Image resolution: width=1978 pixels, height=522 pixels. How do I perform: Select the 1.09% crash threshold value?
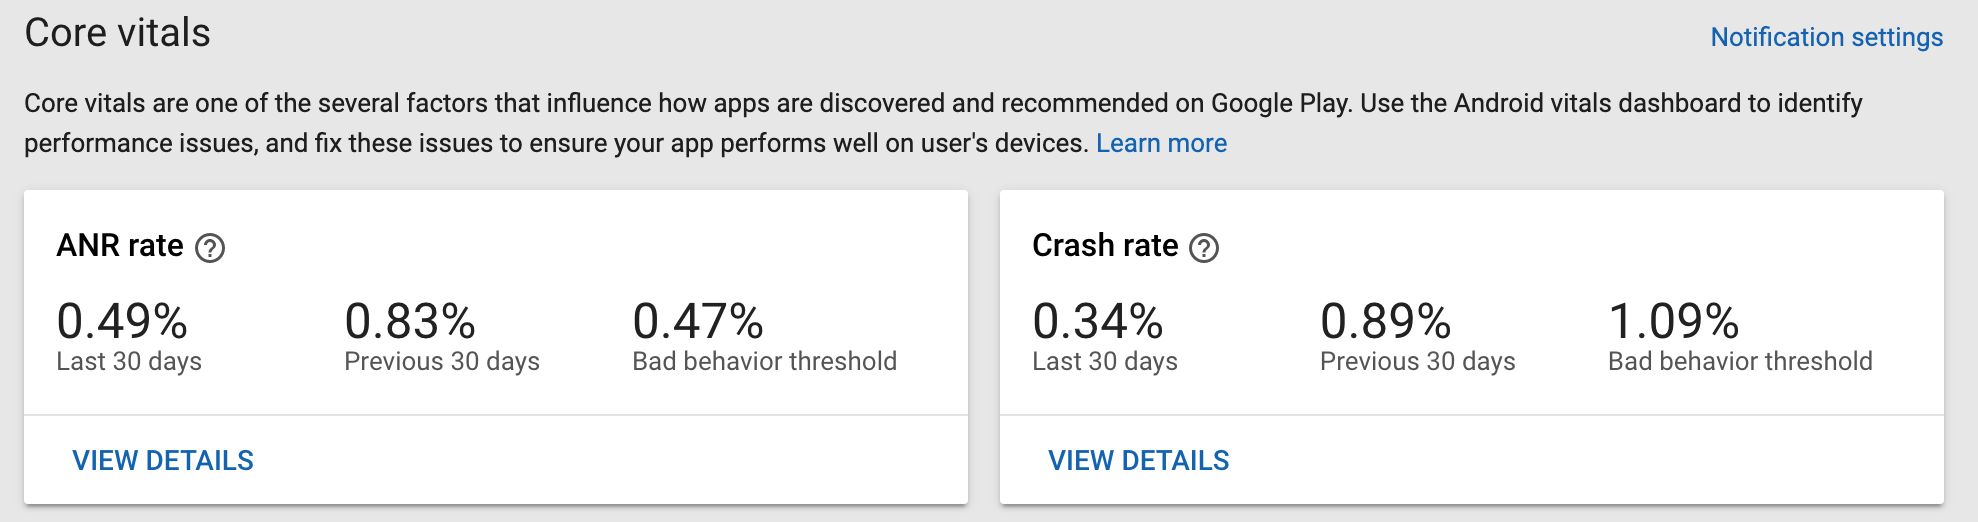tap(1674, 322)
